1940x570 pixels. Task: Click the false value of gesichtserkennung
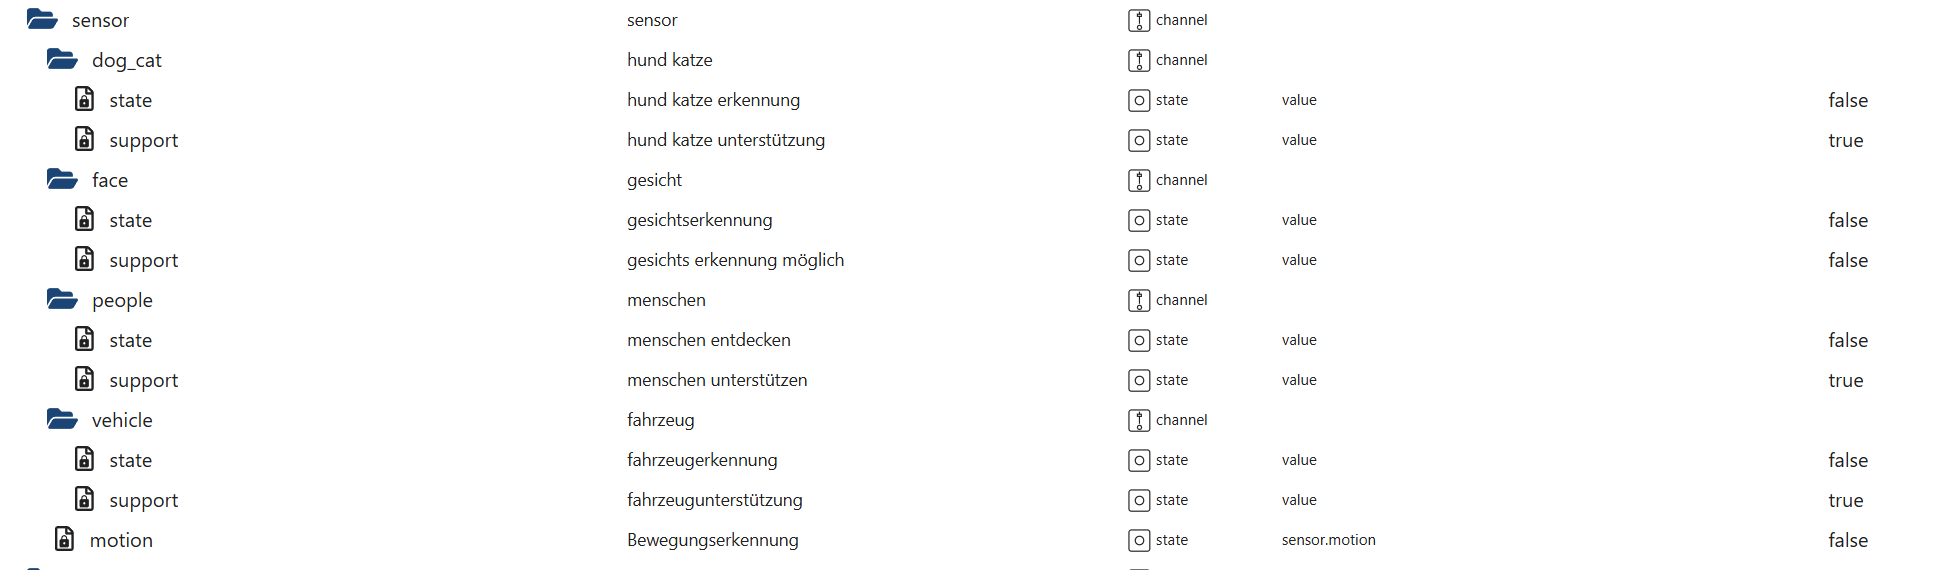click(1848, 220)
